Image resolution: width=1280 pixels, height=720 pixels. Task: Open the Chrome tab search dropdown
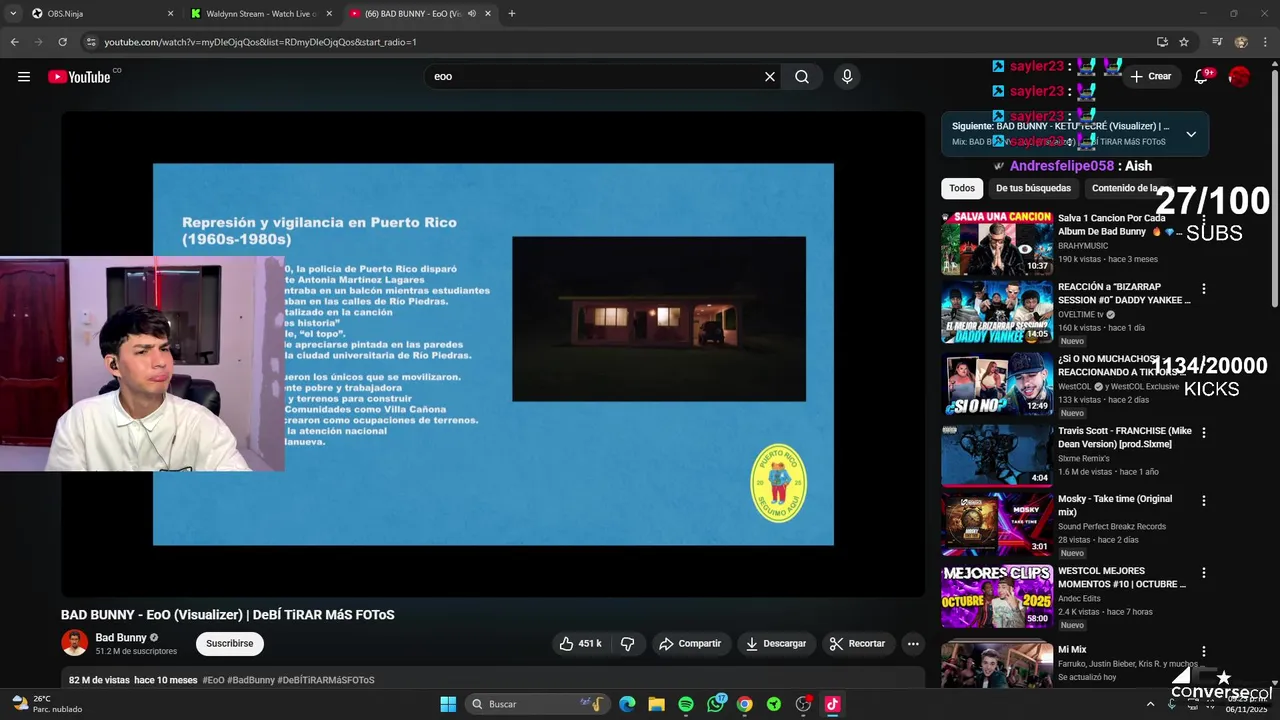(x=13, y=14)
